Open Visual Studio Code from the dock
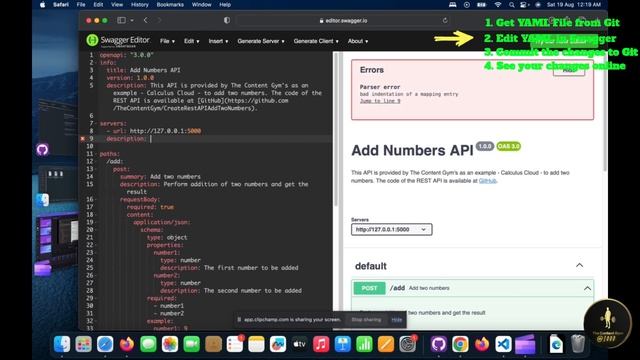The height and width of the screenshot is (360, 640). [503, 344]
